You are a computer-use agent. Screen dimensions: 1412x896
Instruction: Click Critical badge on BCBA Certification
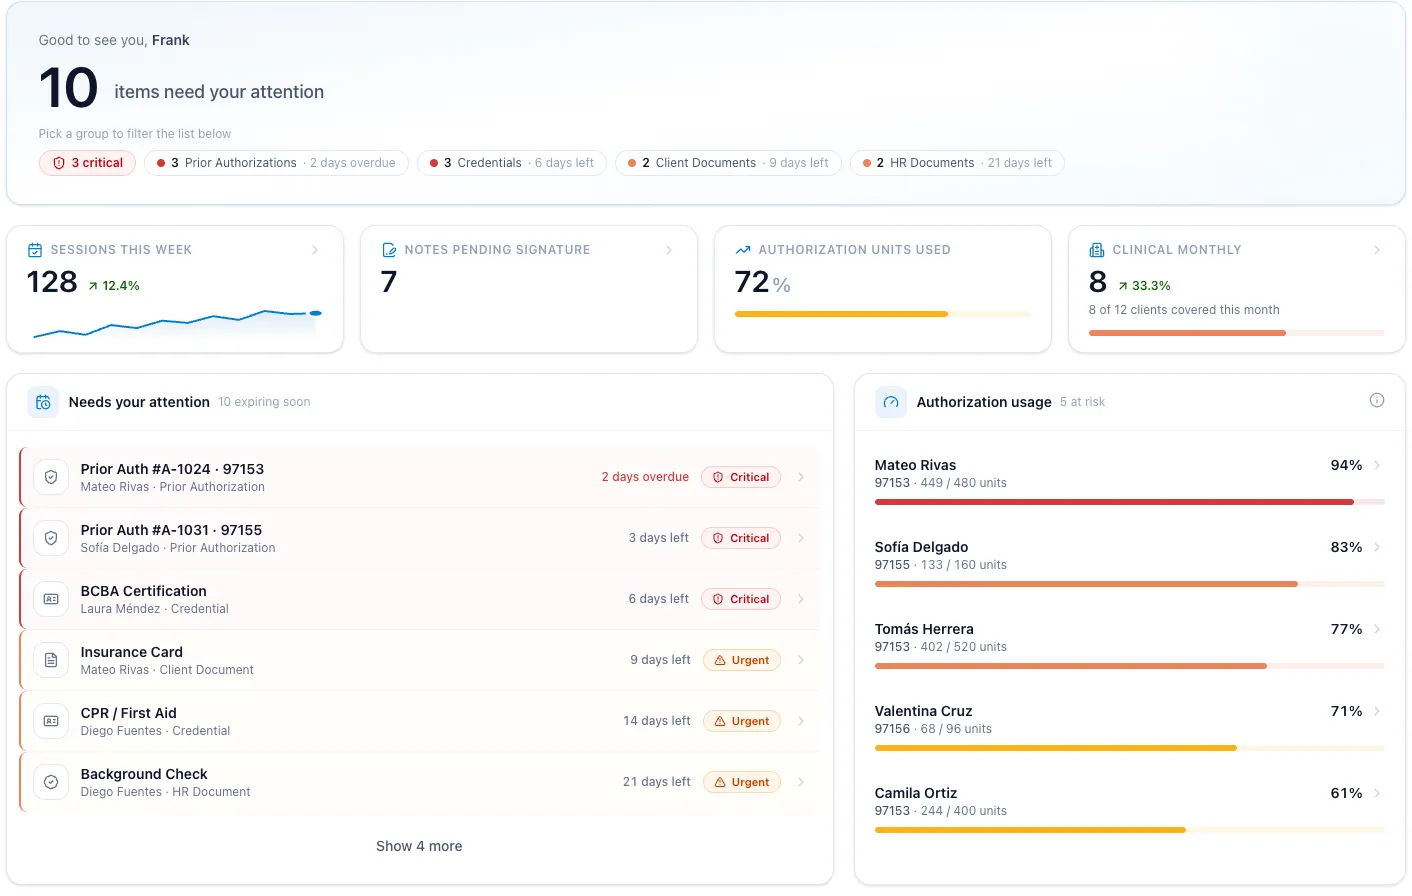click(741, 599)
